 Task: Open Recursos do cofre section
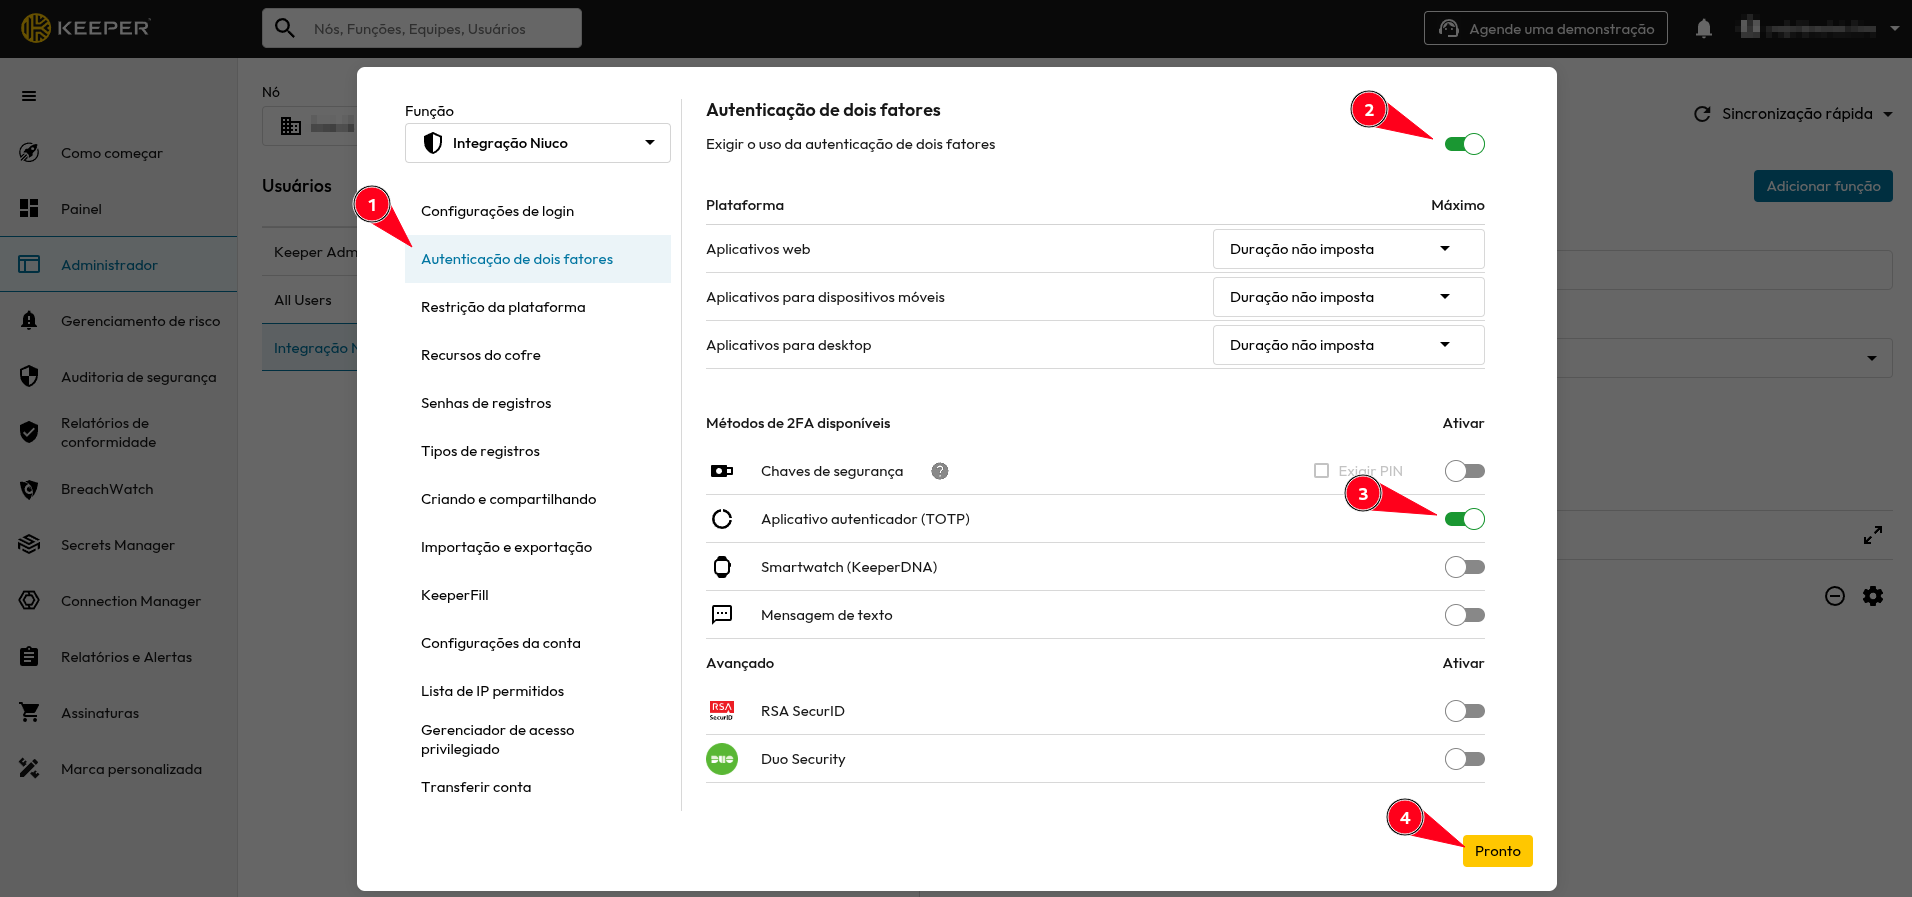(x=538, y=355)
